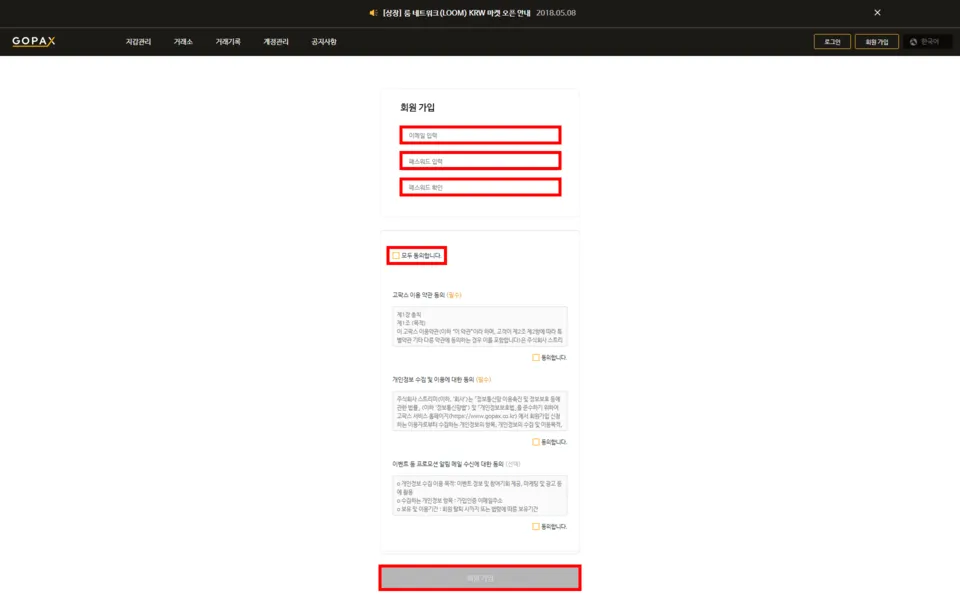Click the announcement speaker icon

(x=373, y=13)
